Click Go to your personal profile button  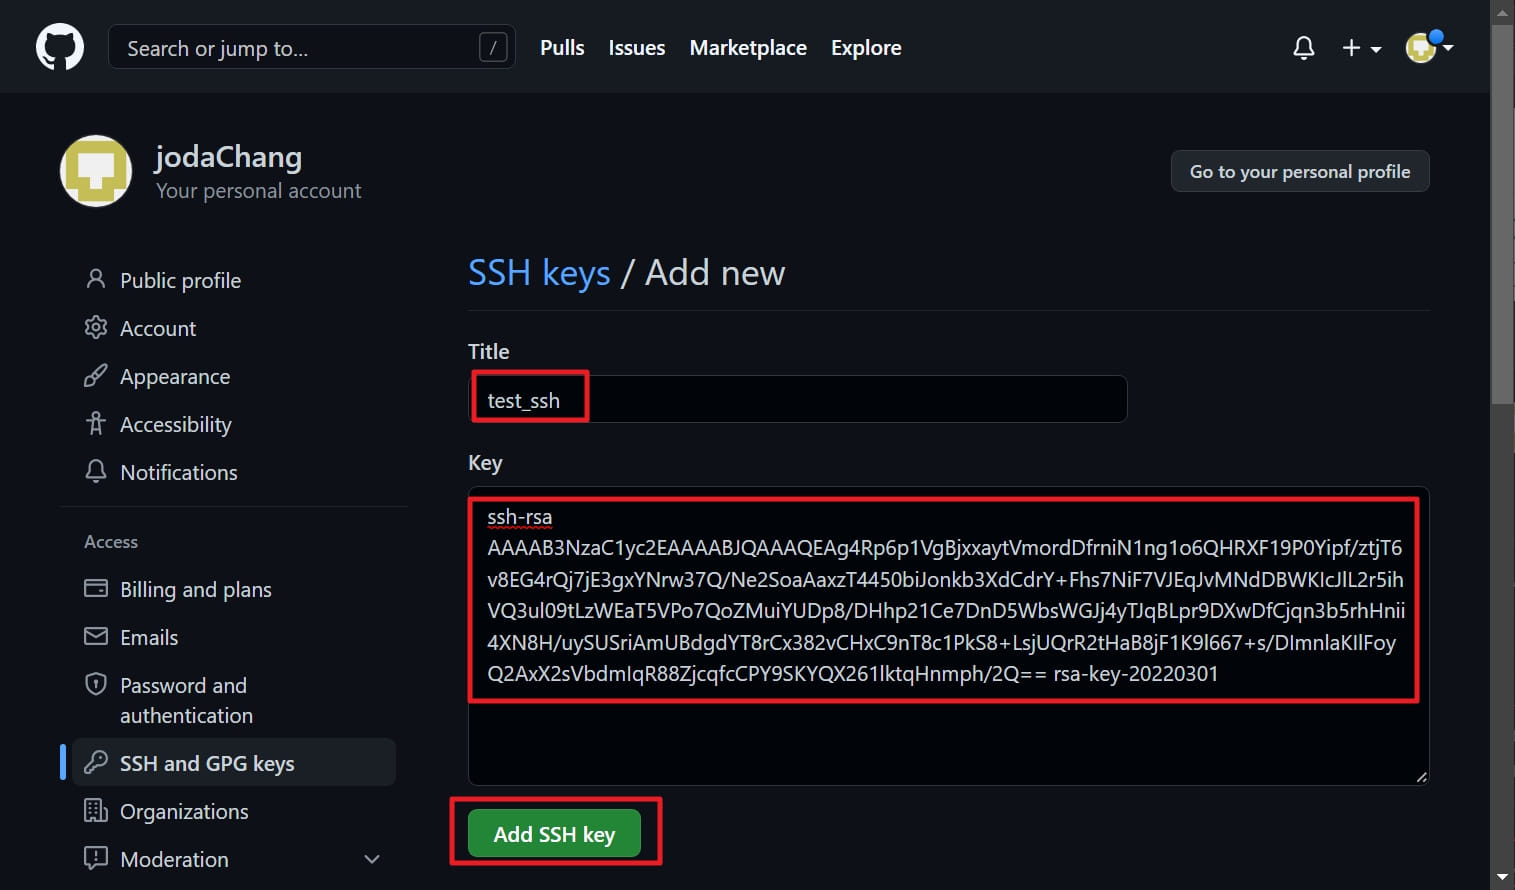click(x=1300, y=171)
